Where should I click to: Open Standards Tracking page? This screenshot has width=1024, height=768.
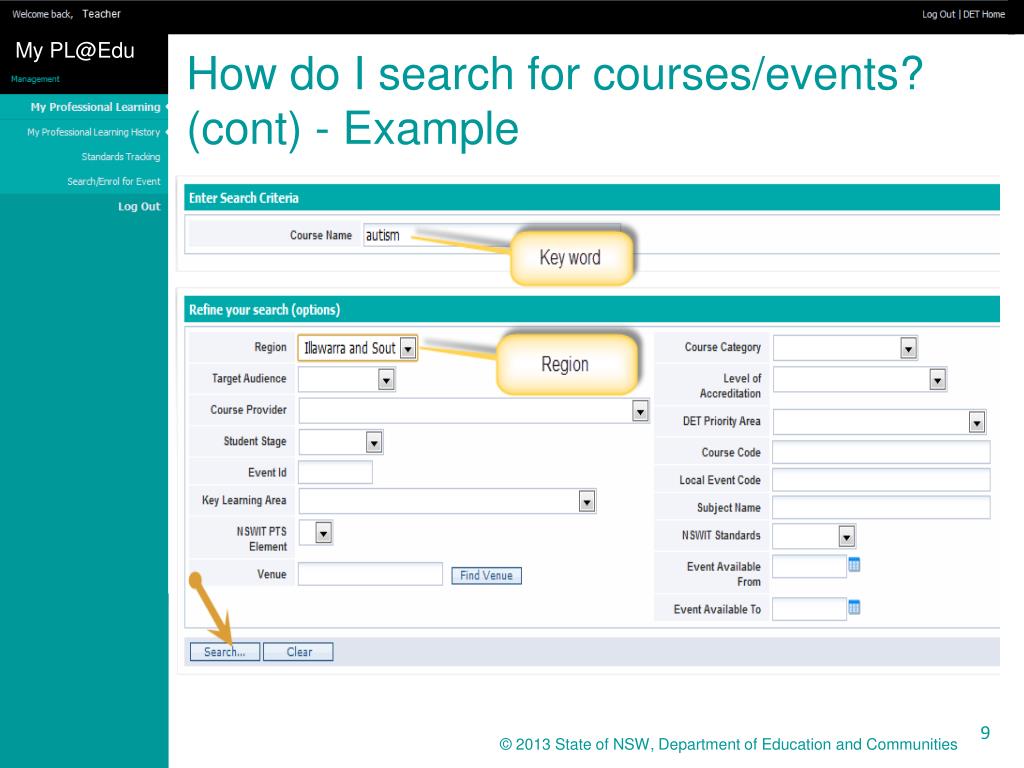(x=121, y=157)
